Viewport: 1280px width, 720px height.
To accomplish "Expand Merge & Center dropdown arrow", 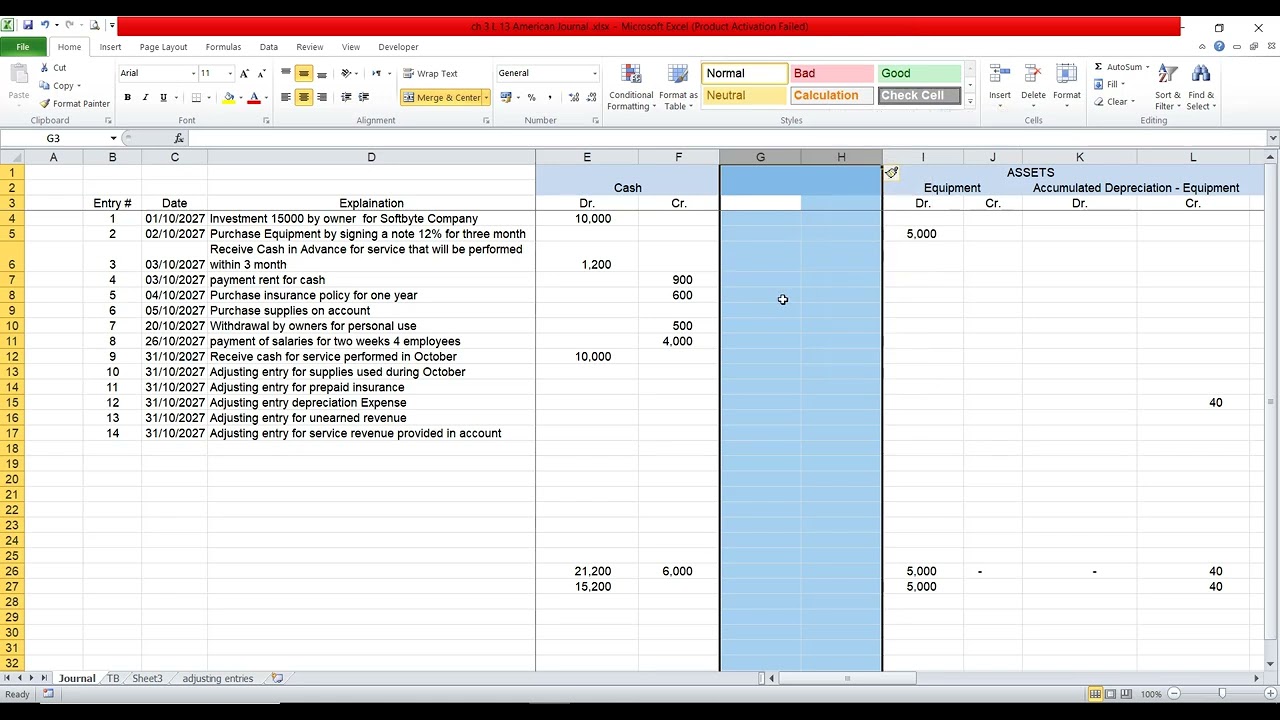I will click(x=486, y=97).
